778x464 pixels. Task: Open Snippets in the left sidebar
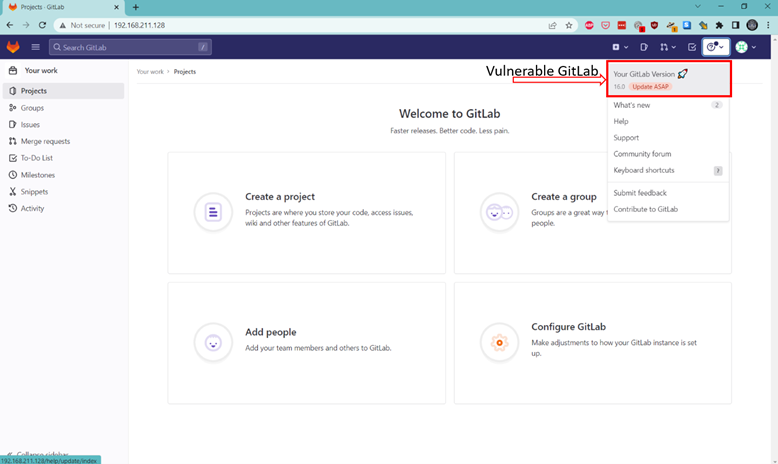[35, 192]
